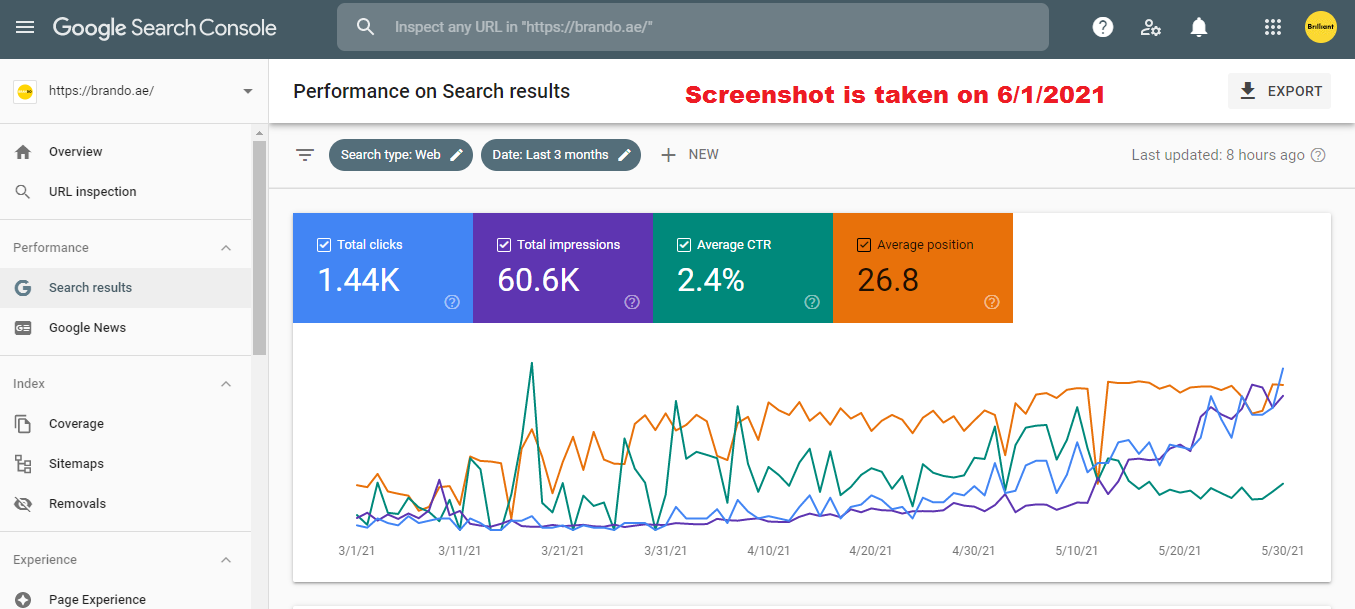Open the Removals tool
This screenshot has height=609, width=1355.
click(75, 503)
